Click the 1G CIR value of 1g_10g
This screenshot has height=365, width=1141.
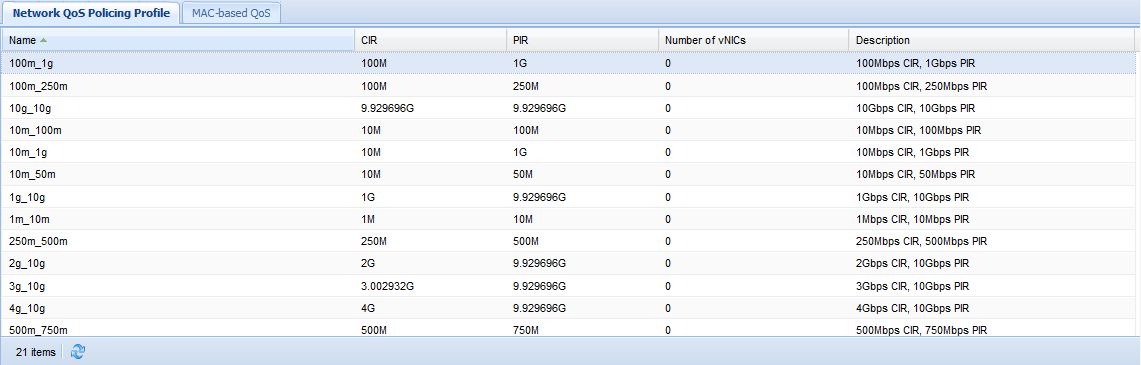[368, 197]
